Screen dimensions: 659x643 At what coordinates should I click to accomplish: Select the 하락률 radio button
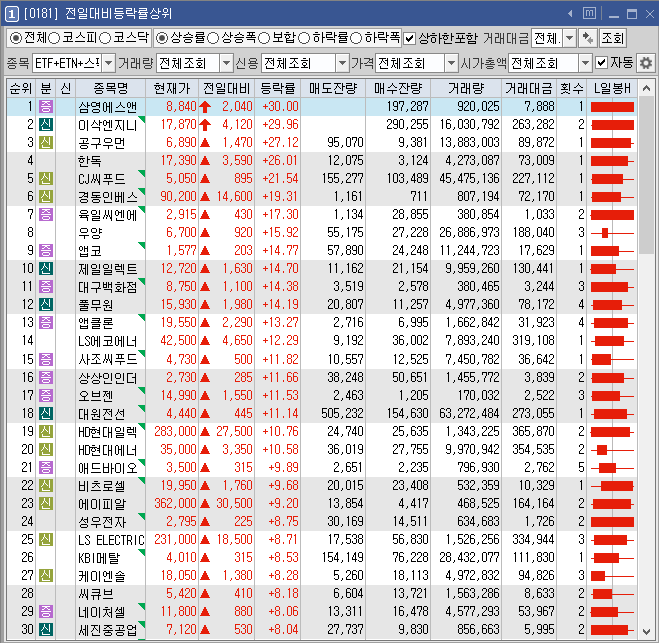tap(304, 38)
